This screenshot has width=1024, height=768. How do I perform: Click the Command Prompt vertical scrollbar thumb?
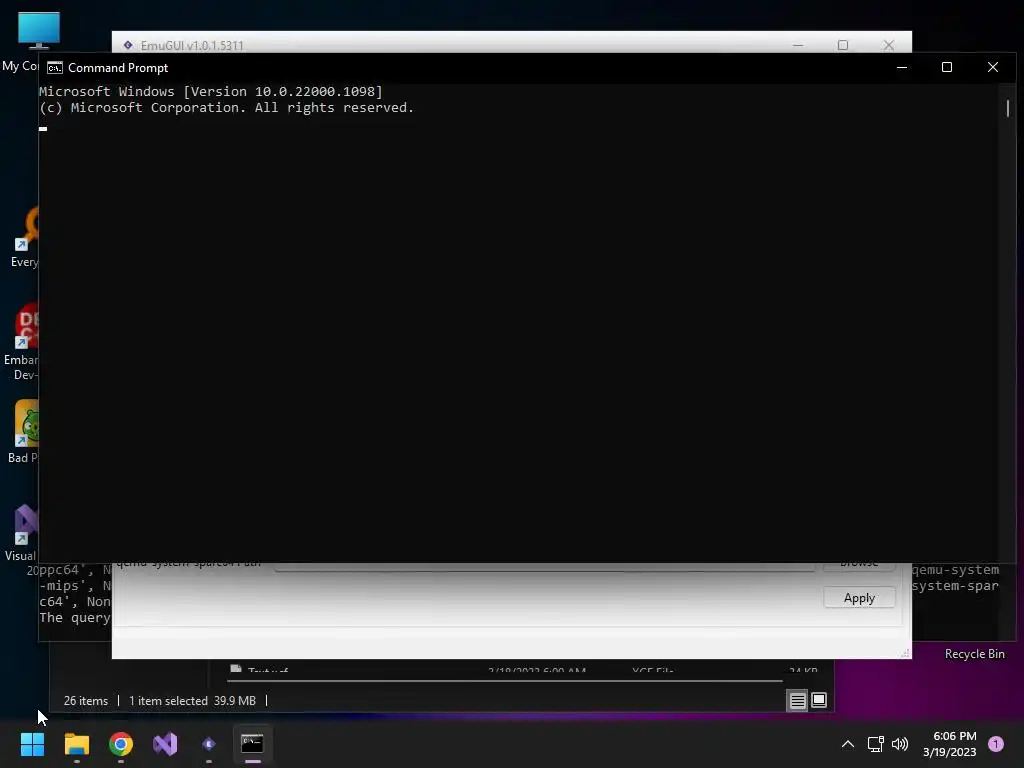pyautogui.click(x=1008, y=108)
